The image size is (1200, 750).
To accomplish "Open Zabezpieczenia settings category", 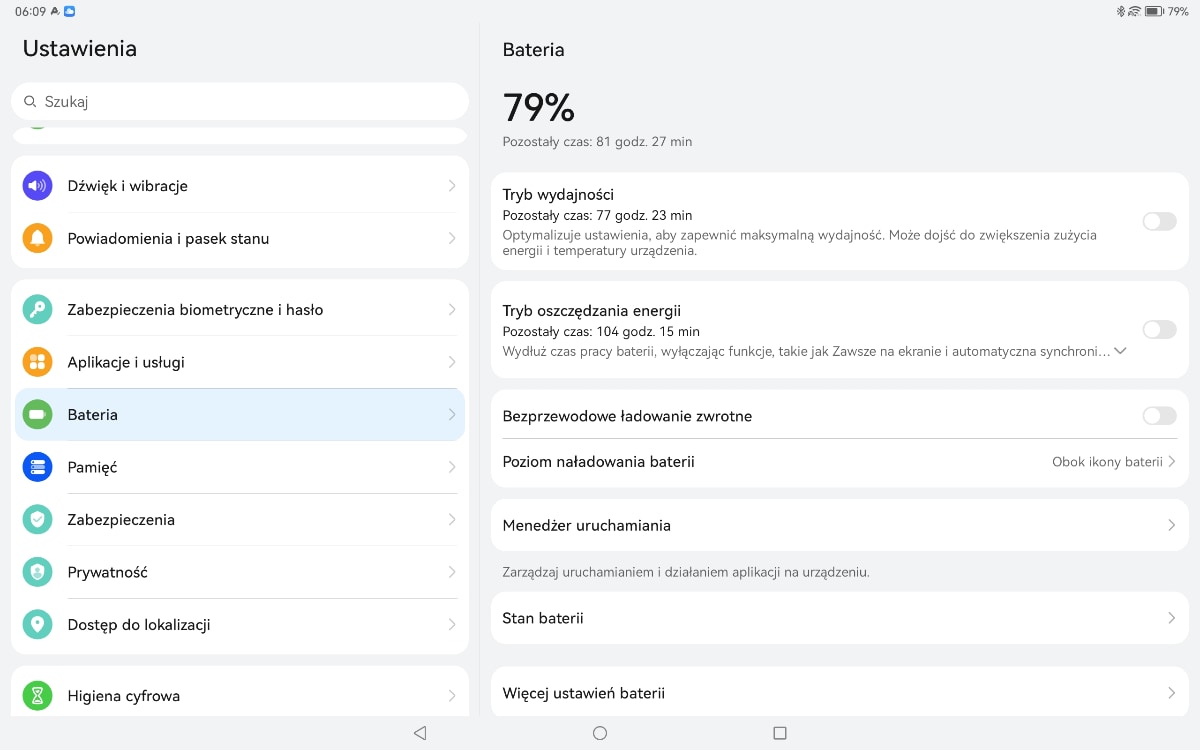I will pos(240,520).
